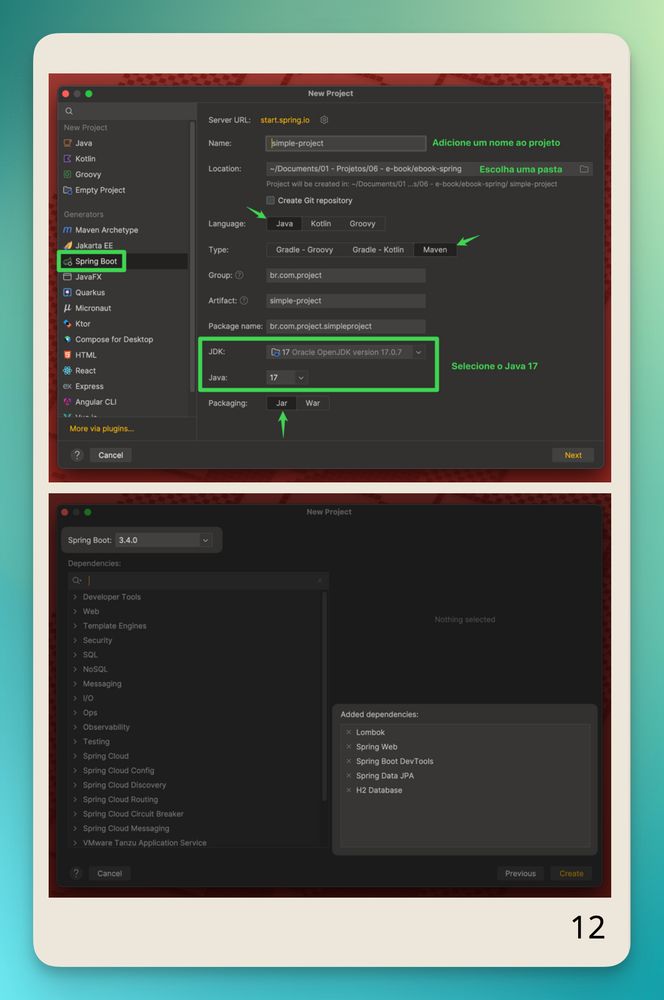Cancel the first New Project dialog
The image size is (664, 1000).
[x=110, y=455]
